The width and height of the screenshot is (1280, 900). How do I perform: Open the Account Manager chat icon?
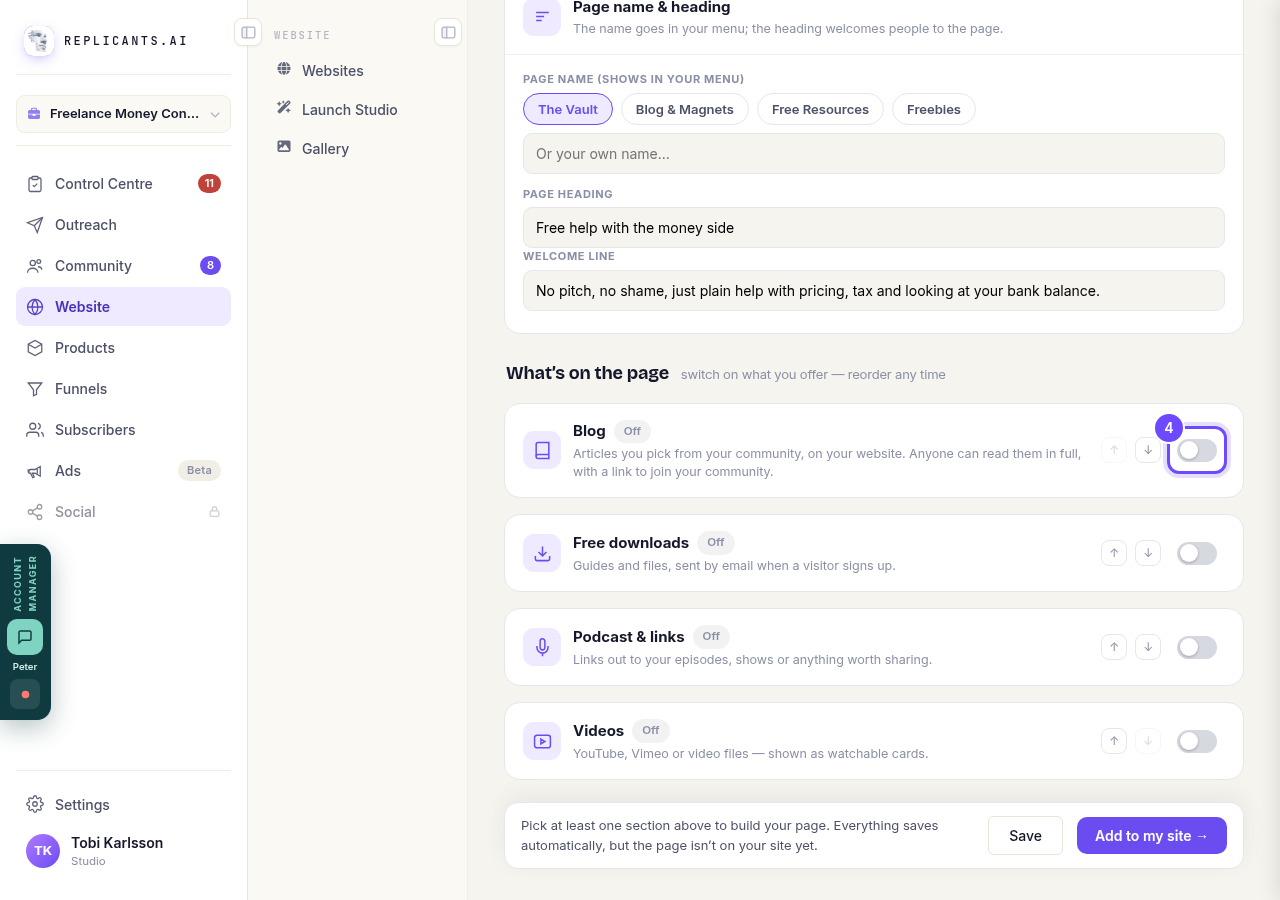[x=25, y=637]
